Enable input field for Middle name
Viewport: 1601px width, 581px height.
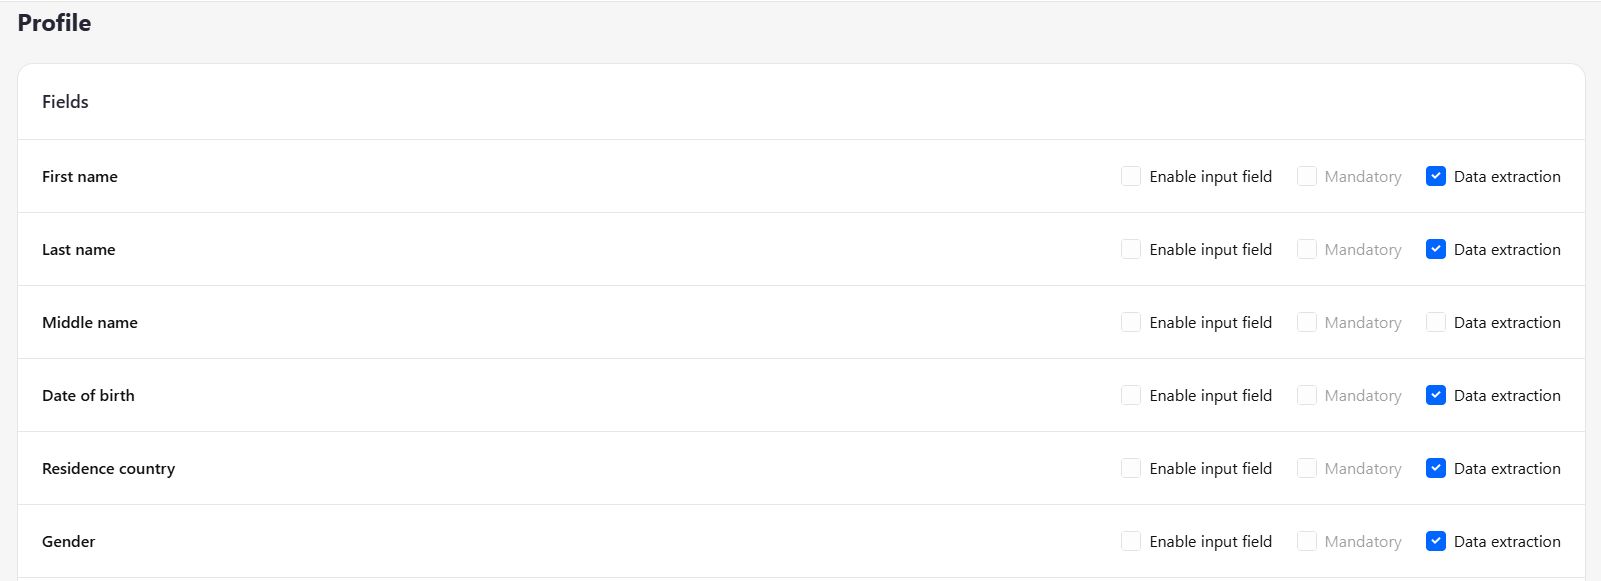[x=1131, y=322]
